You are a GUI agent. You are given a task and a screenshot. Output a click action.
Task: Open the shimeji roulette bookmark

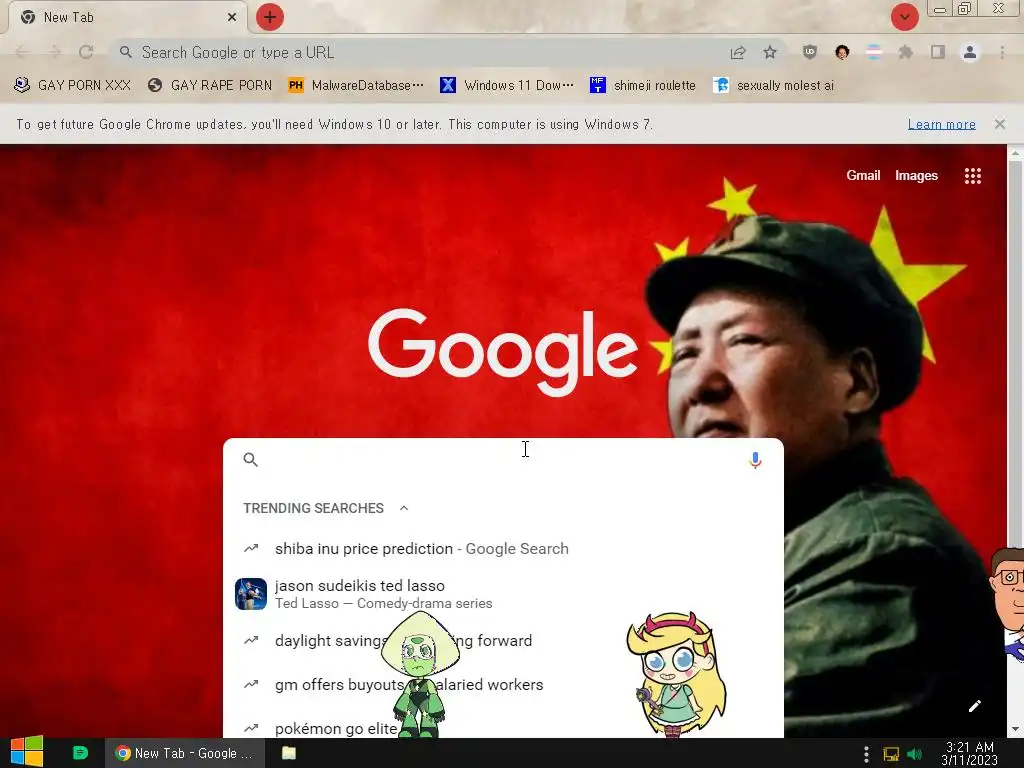coord(643,85)
